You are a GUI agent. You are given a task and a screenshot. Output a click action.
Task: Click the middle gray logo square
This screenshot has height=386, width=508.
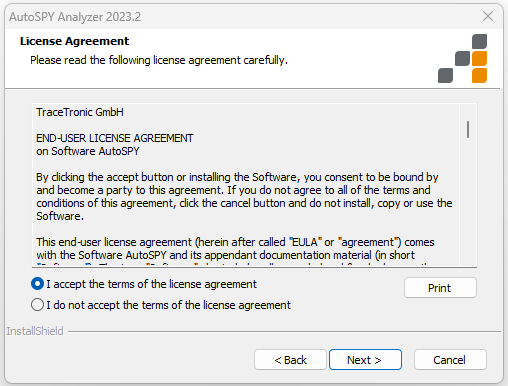point(462,58)
